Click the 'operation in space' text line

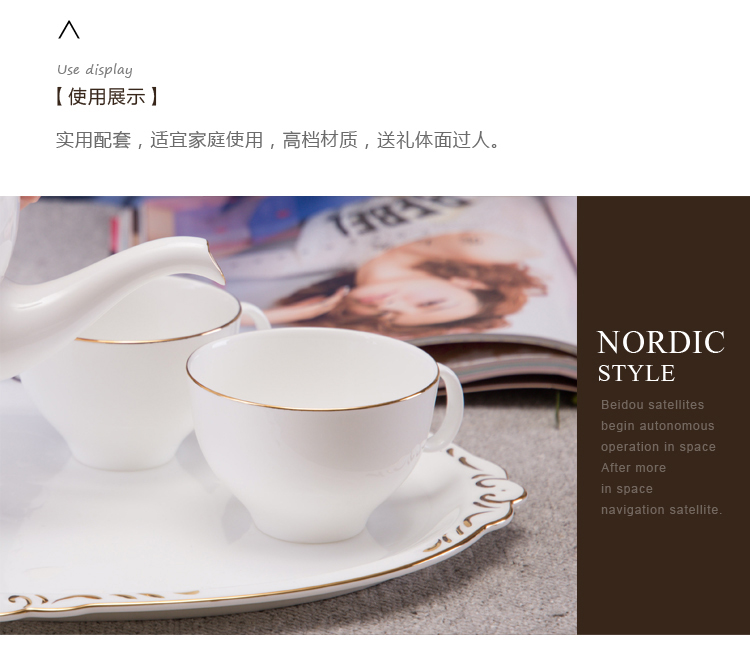658,447
